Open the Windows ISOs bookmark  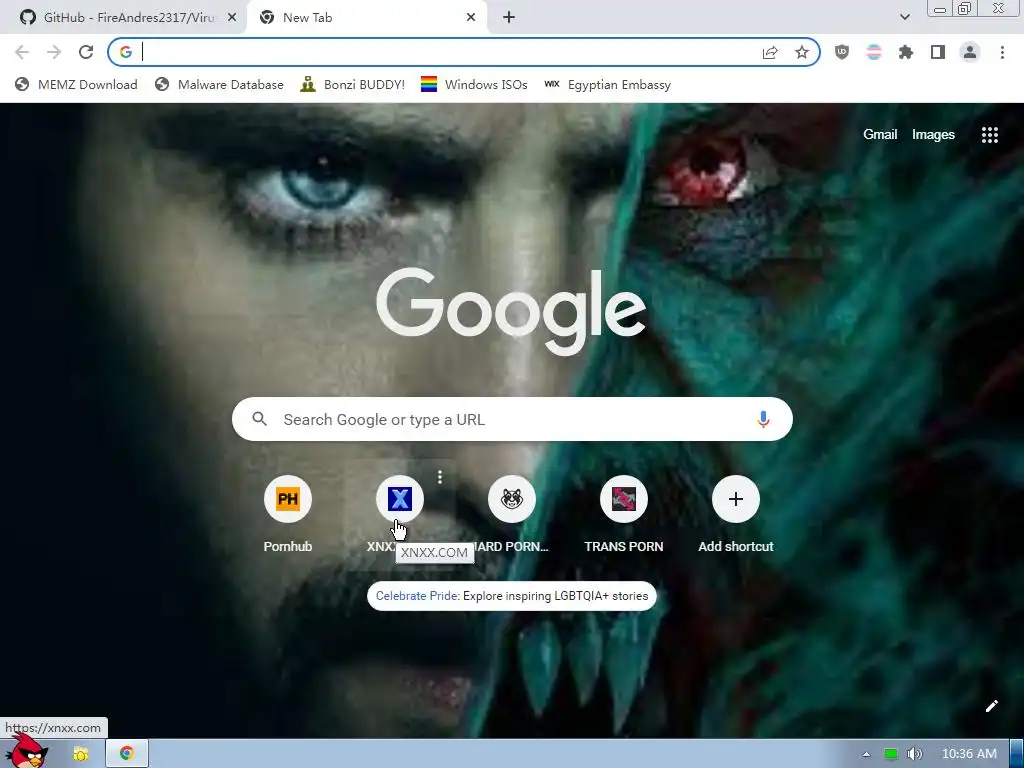click(x=474, y=85)
